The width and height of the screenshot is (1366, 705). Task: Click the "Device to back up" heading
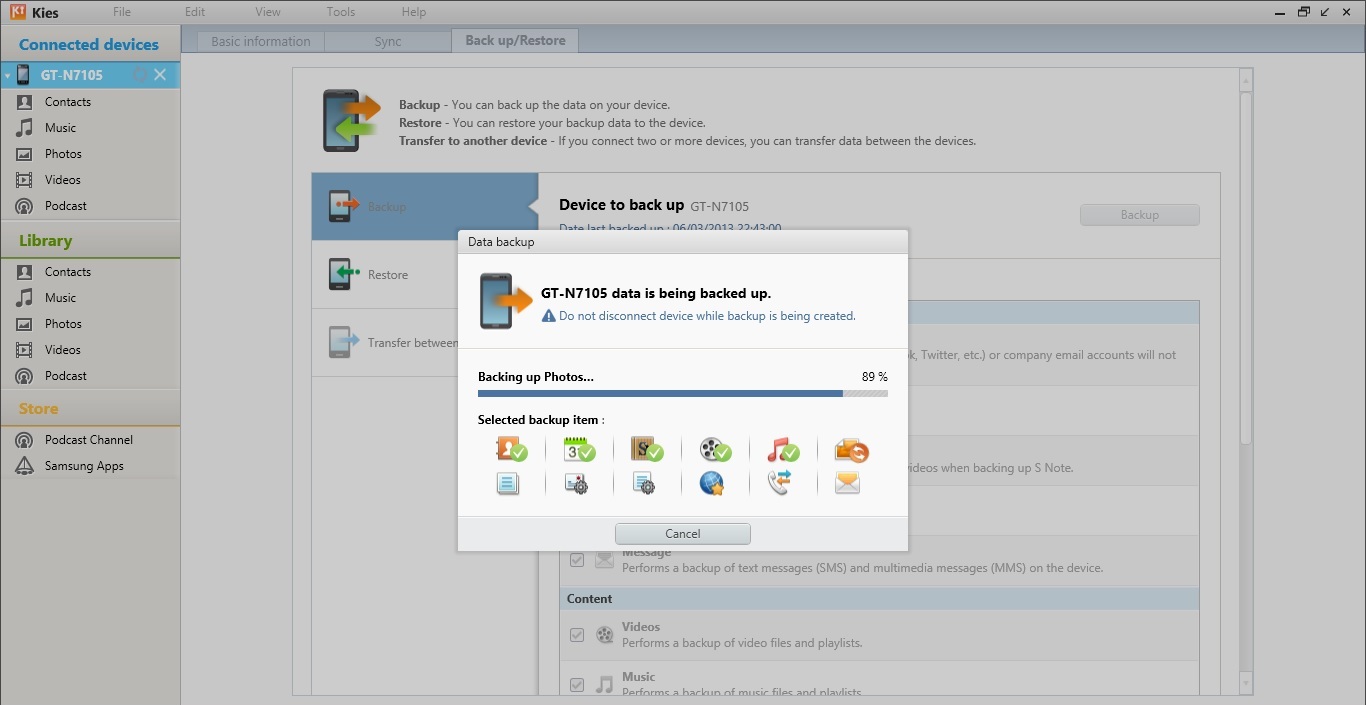tap(621, 205)
